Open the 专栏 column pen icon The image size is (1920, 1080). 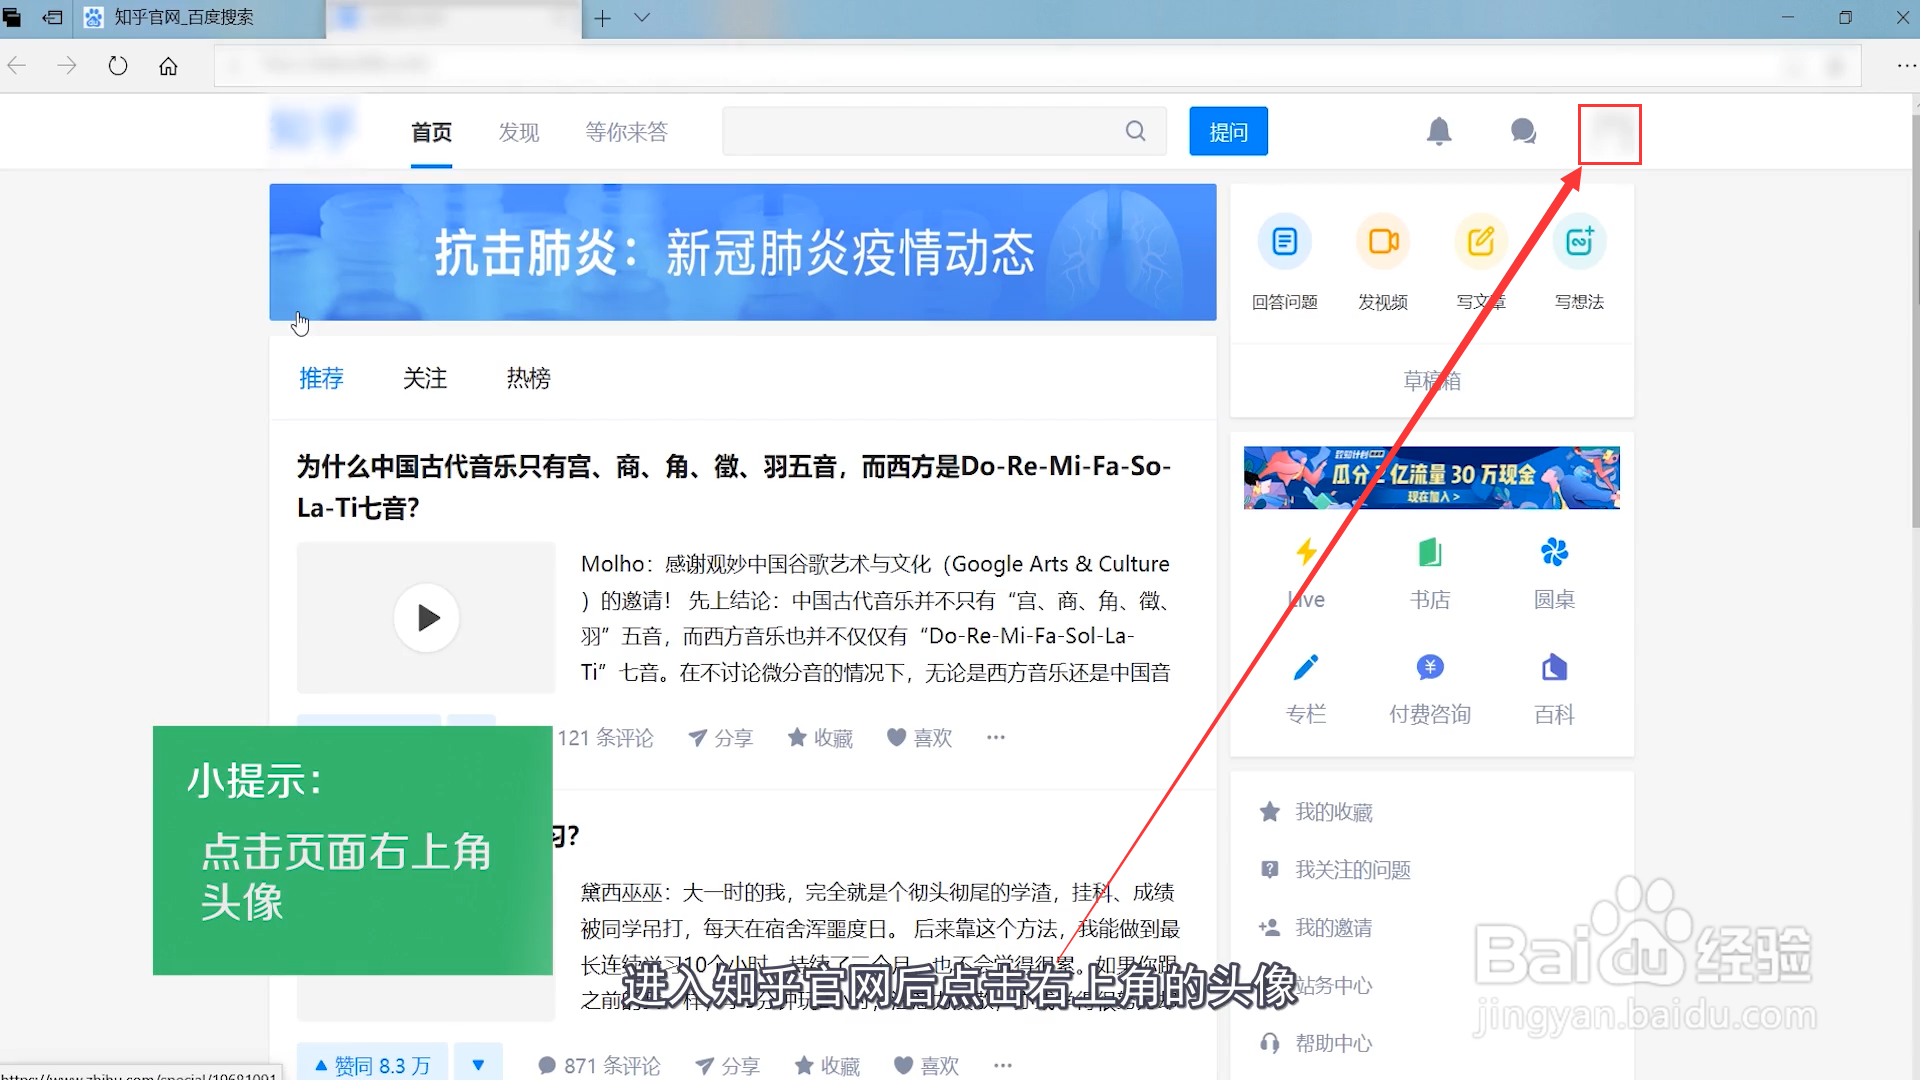pos(1306,667)
